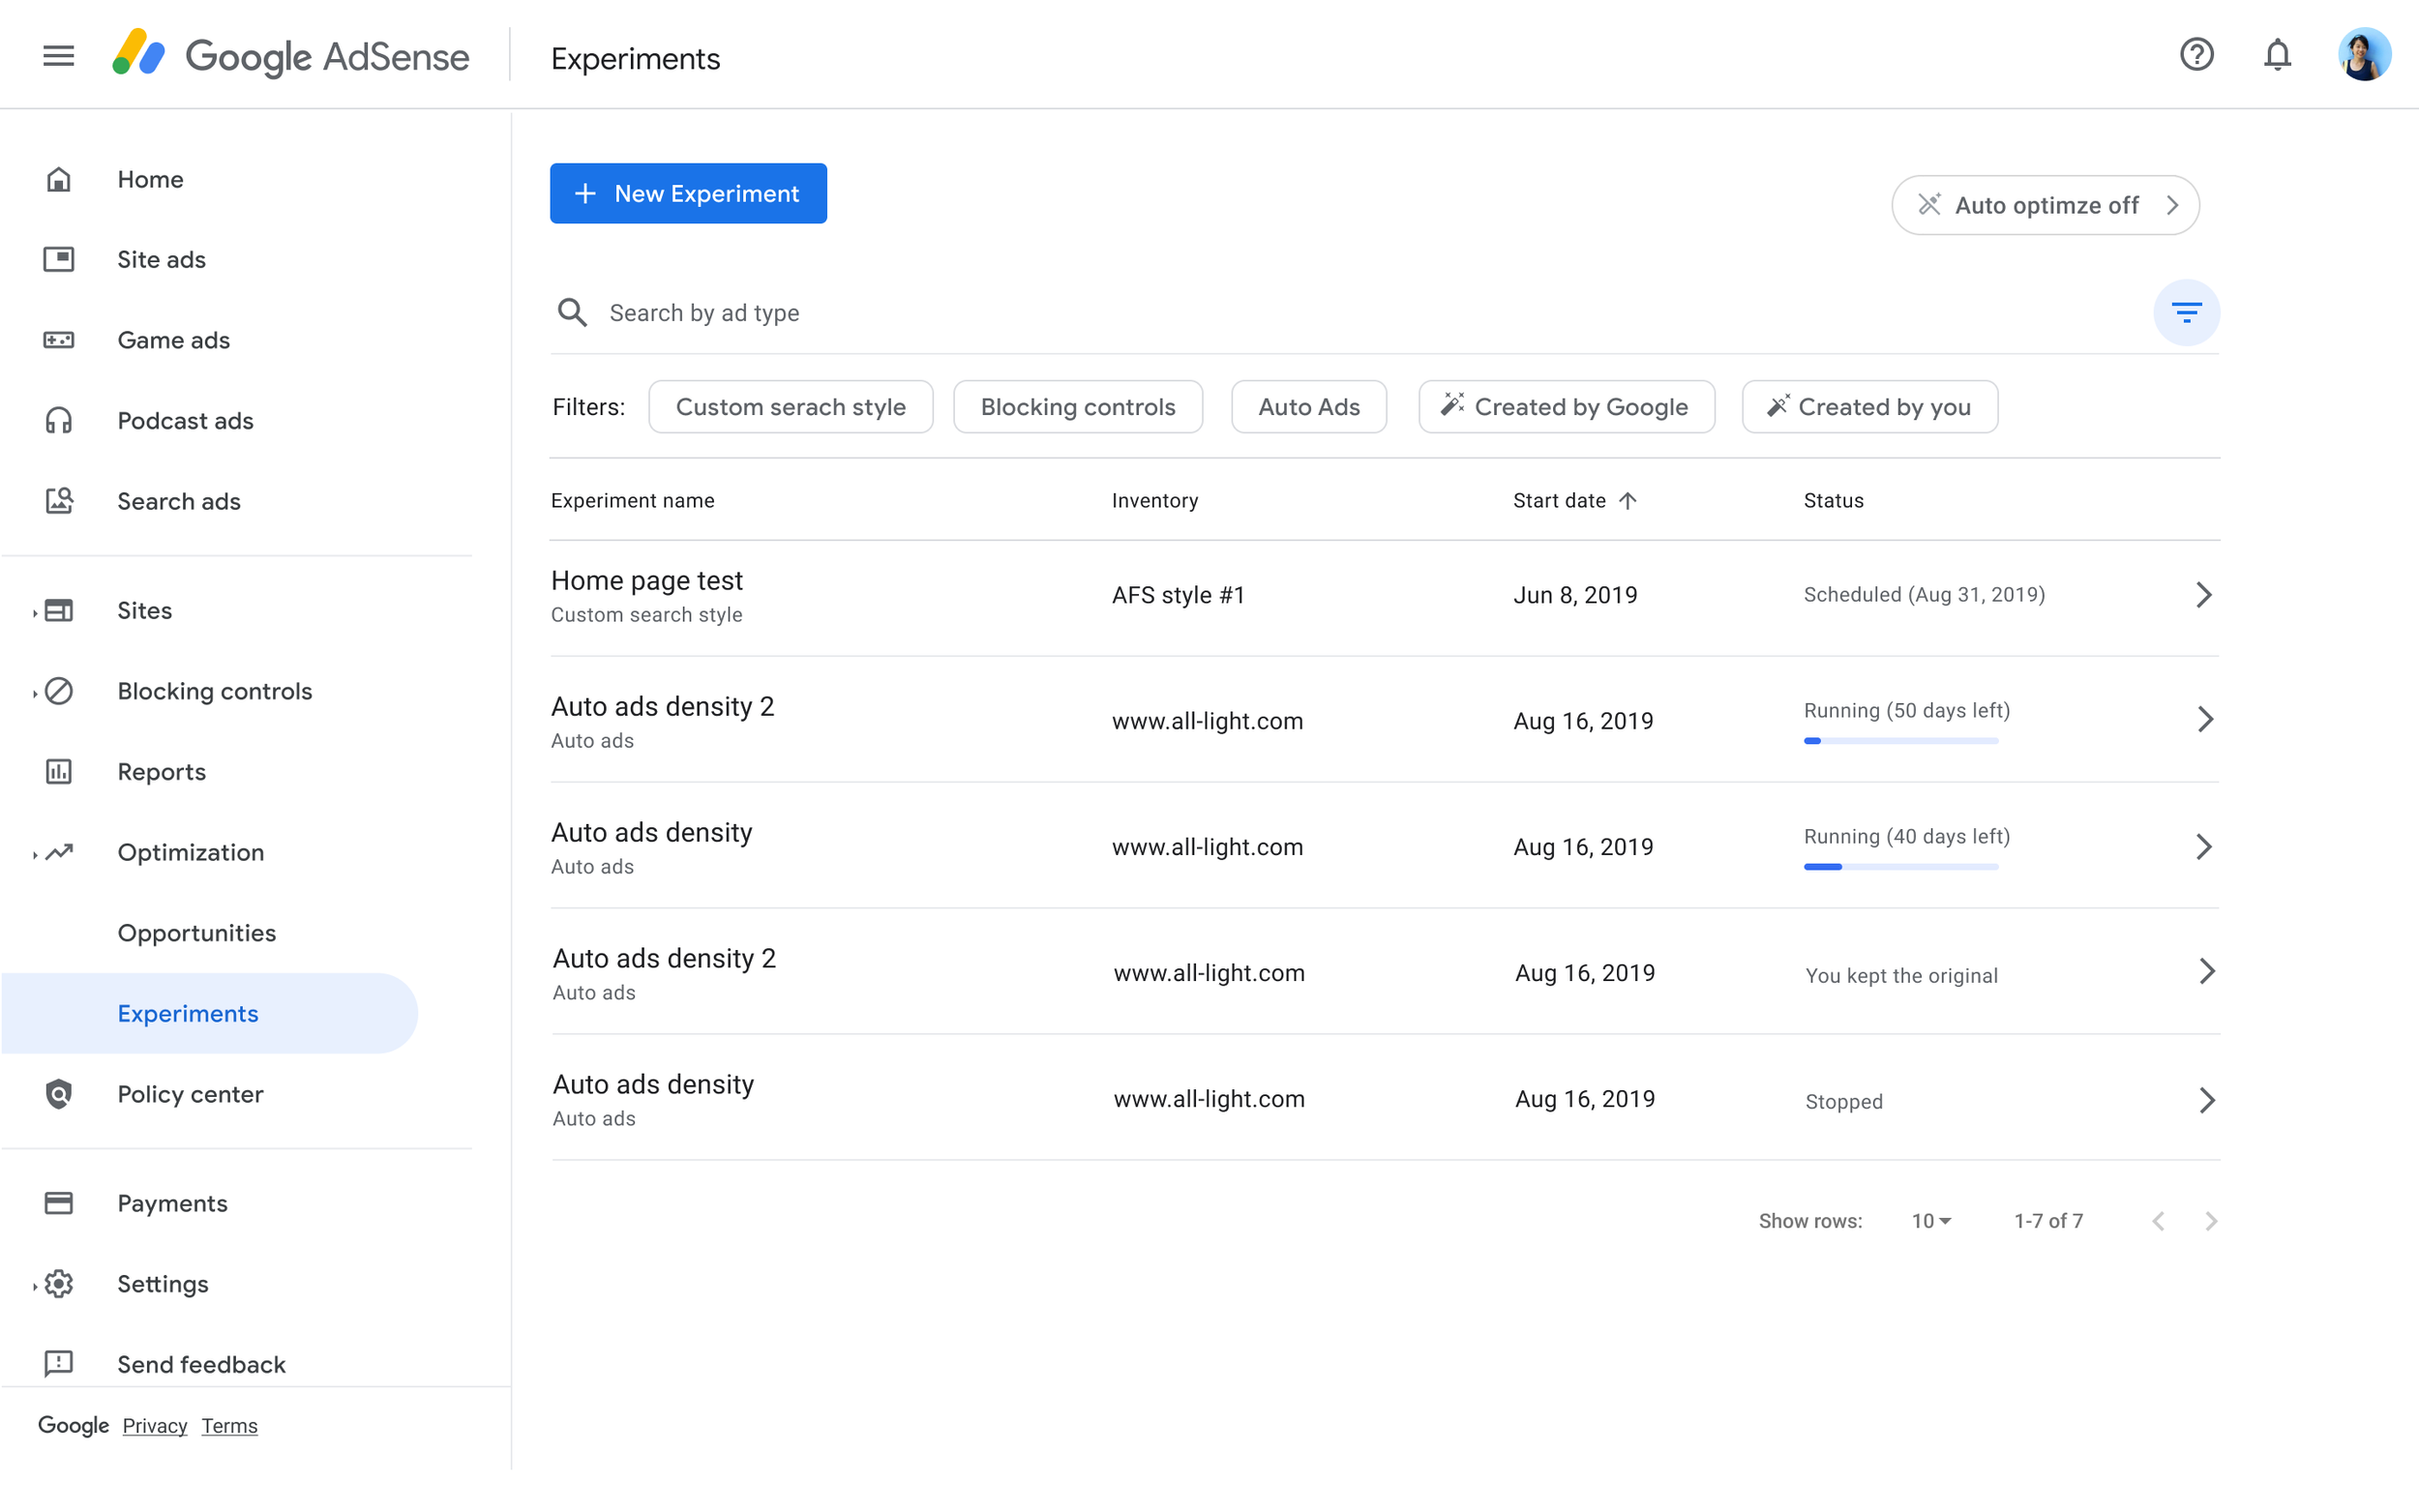2419x1512 pixels.
Task: Open the notifications bell
Action: coord(2277,54)
